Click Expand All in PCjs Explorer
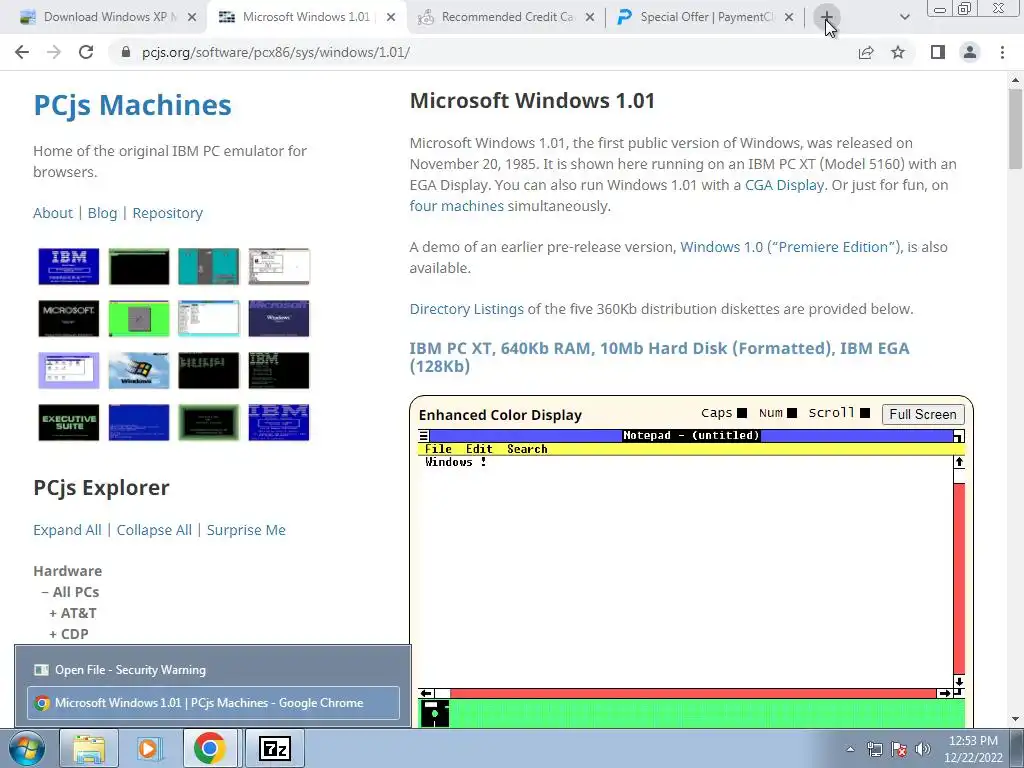 (67, 530)
